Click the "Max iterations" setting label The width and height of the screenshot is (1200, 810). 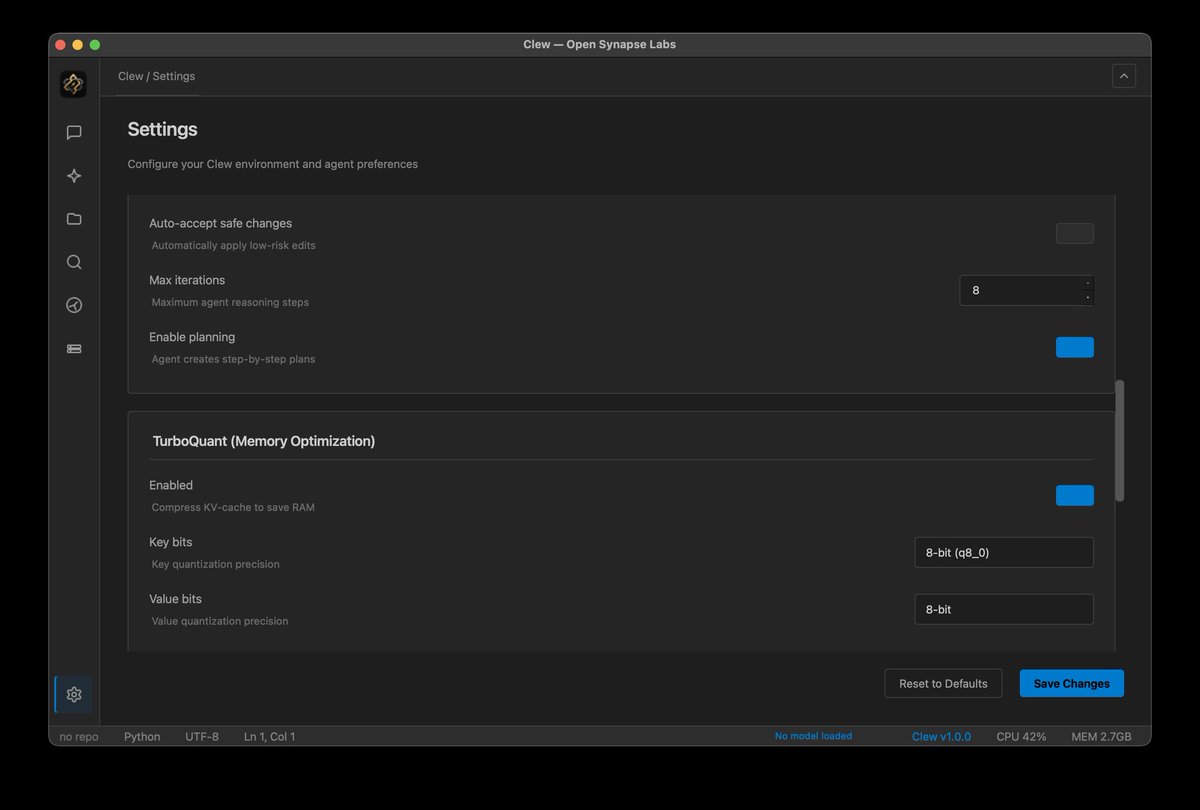(187, 280)
